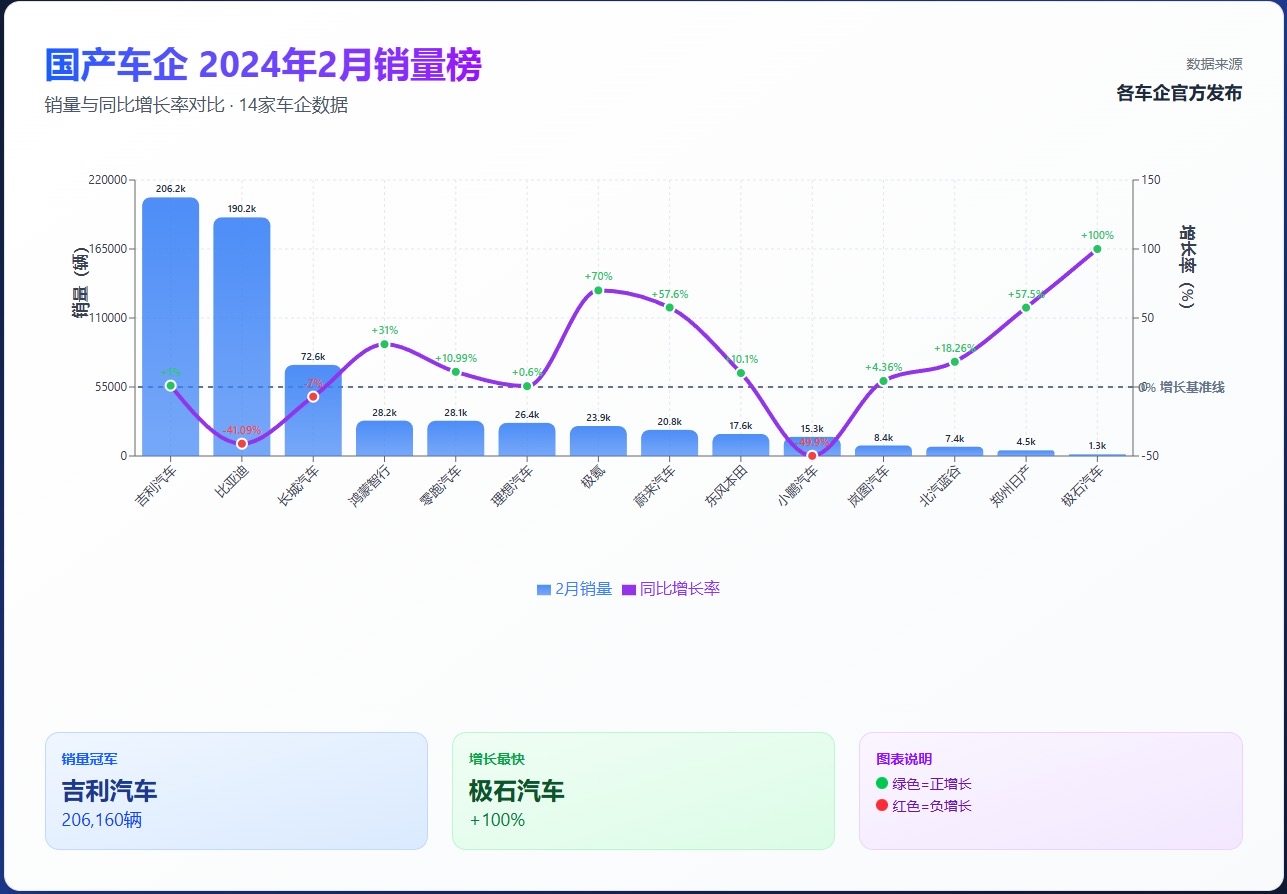Open the 销量冠军 吉利汽车 card
Screen dimensions: 1287x894
pyautogui.click(x=236, y=791)
